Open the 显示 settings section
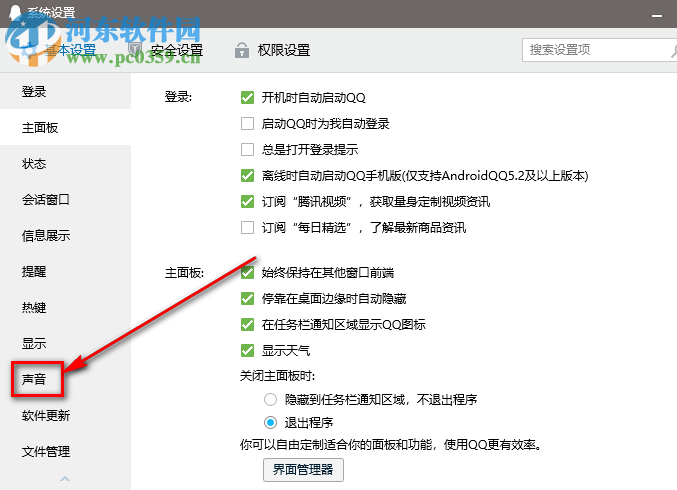Image resolution: width=677 pixels, height=490 pixels. coord(65,343)
